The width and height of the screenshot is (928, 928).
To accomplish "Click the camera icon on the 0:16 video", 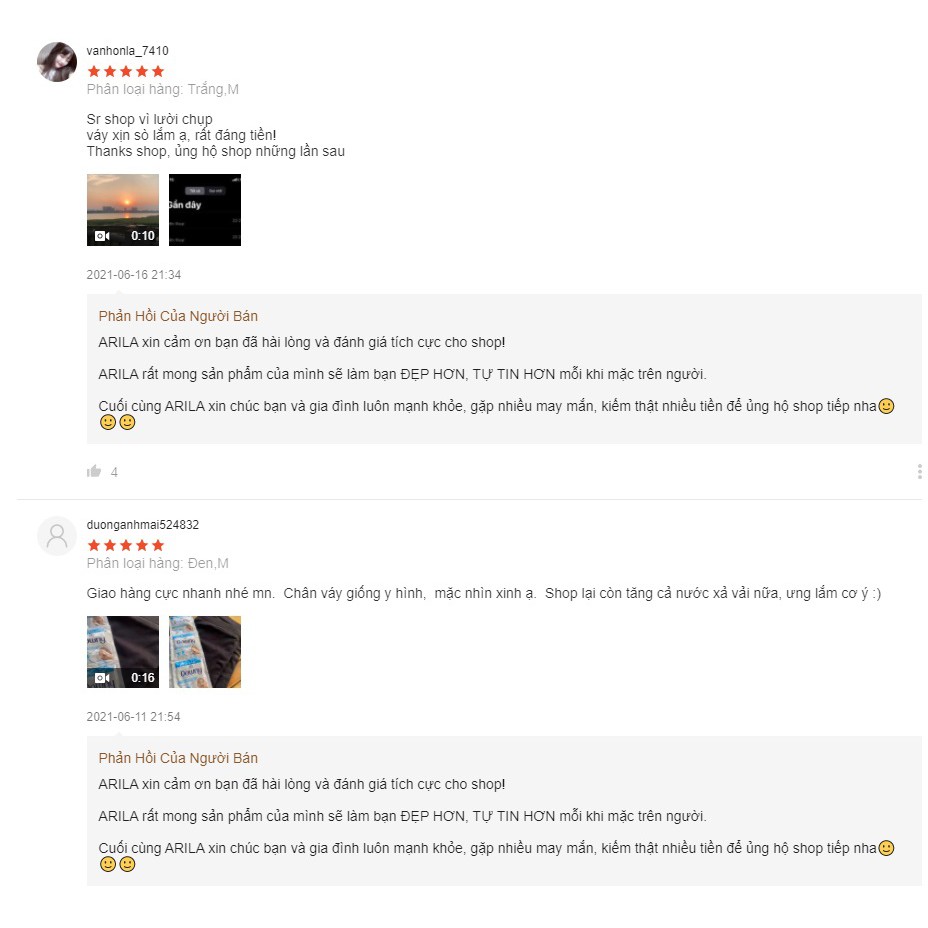I will pos(102,678).
